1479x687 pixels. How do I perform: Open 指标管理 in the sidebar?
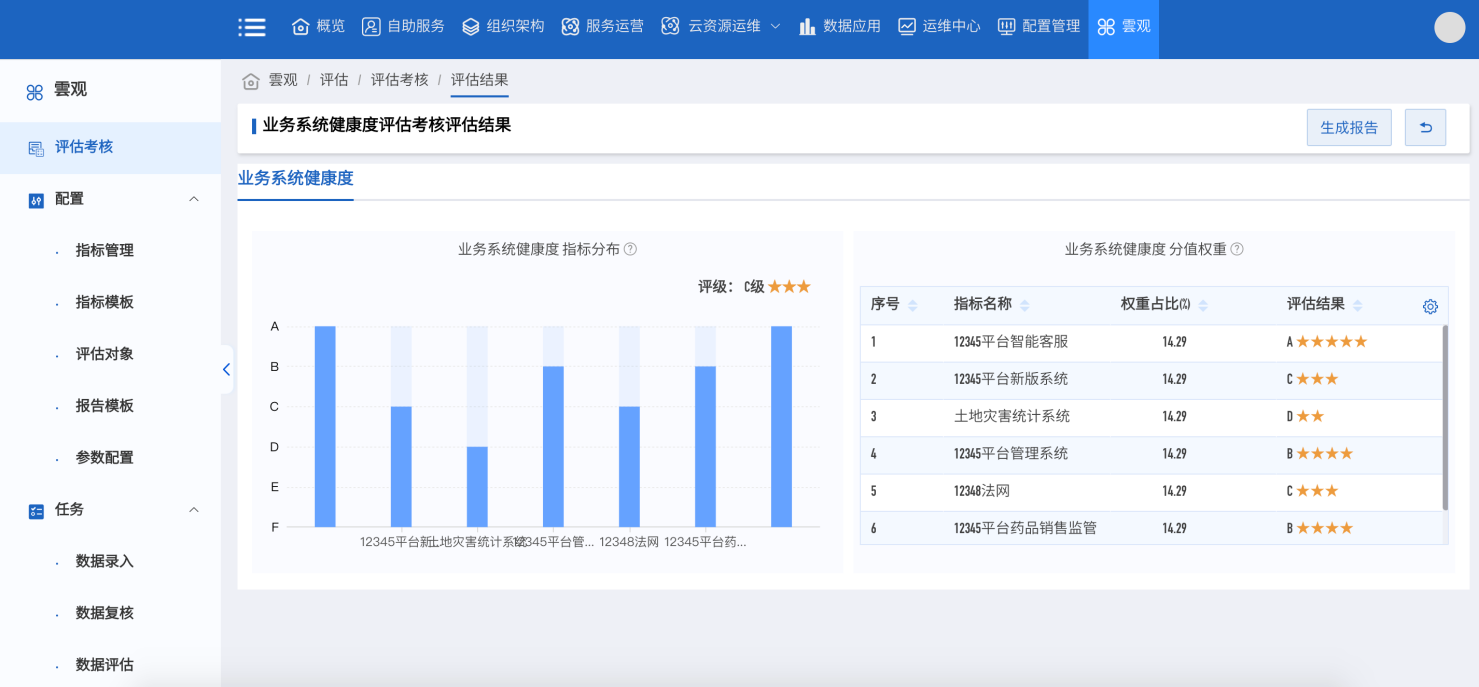pyautogui.click(x=104, y=251)
